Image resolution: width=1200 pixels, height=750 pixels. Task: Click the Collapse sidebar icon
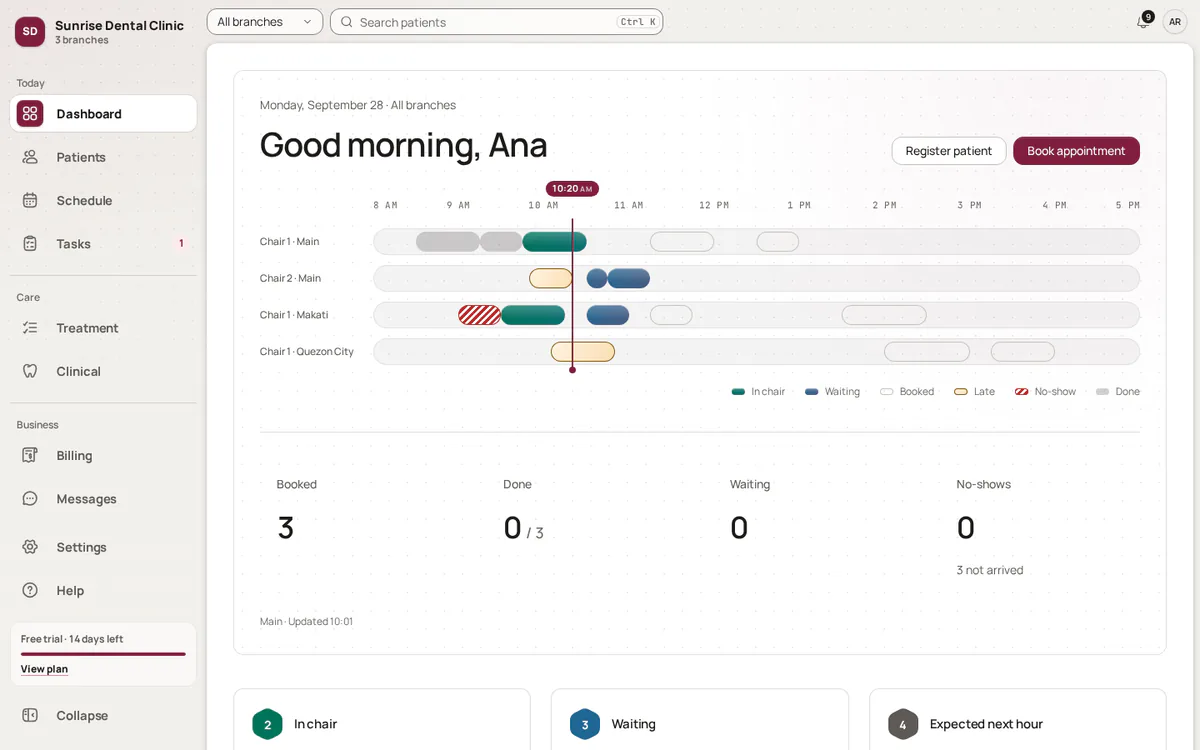pos(30,715)
